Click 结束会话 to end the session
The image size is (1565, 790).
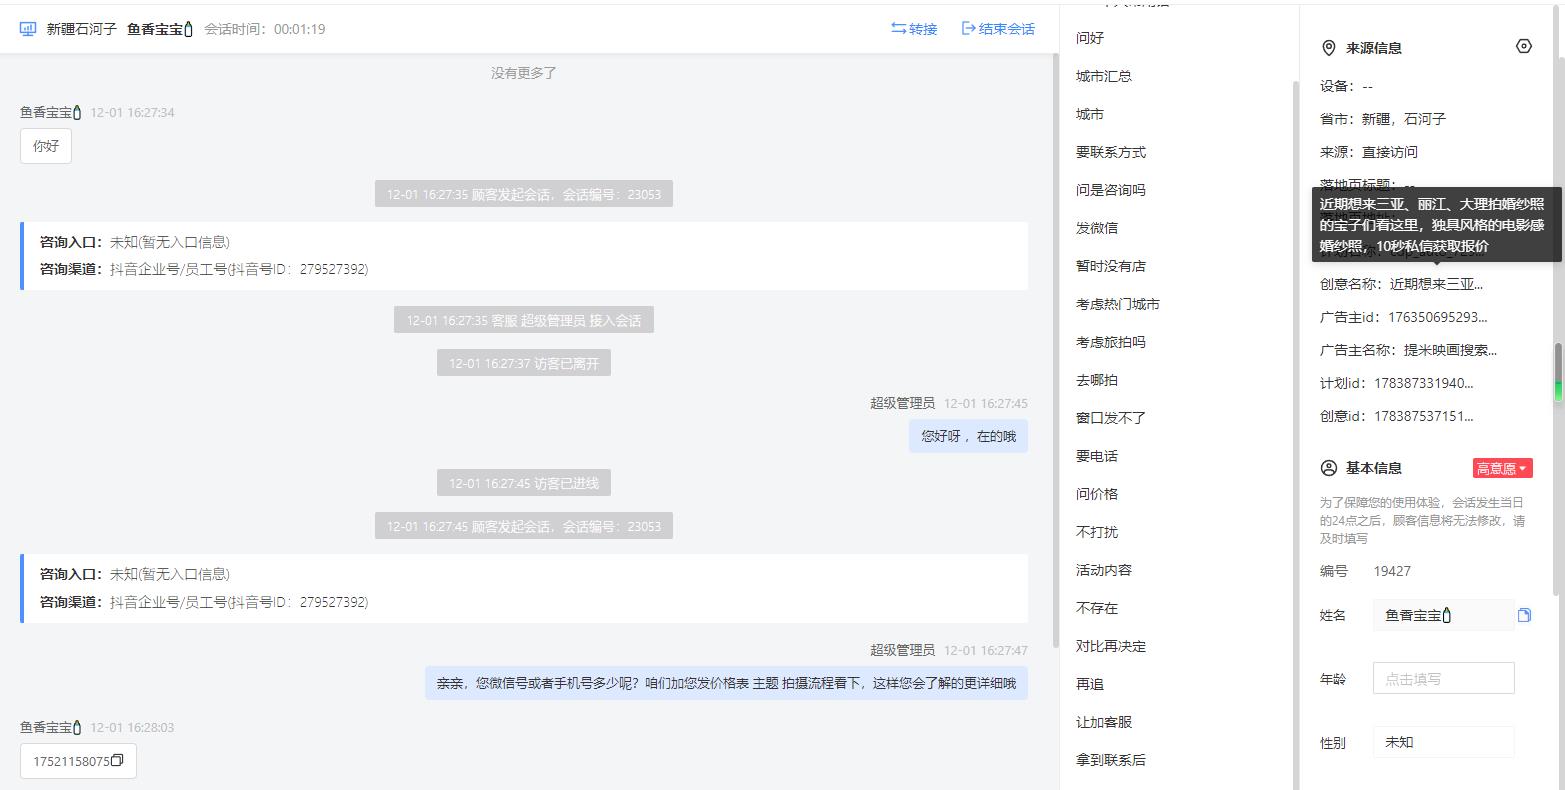[998, 29]
